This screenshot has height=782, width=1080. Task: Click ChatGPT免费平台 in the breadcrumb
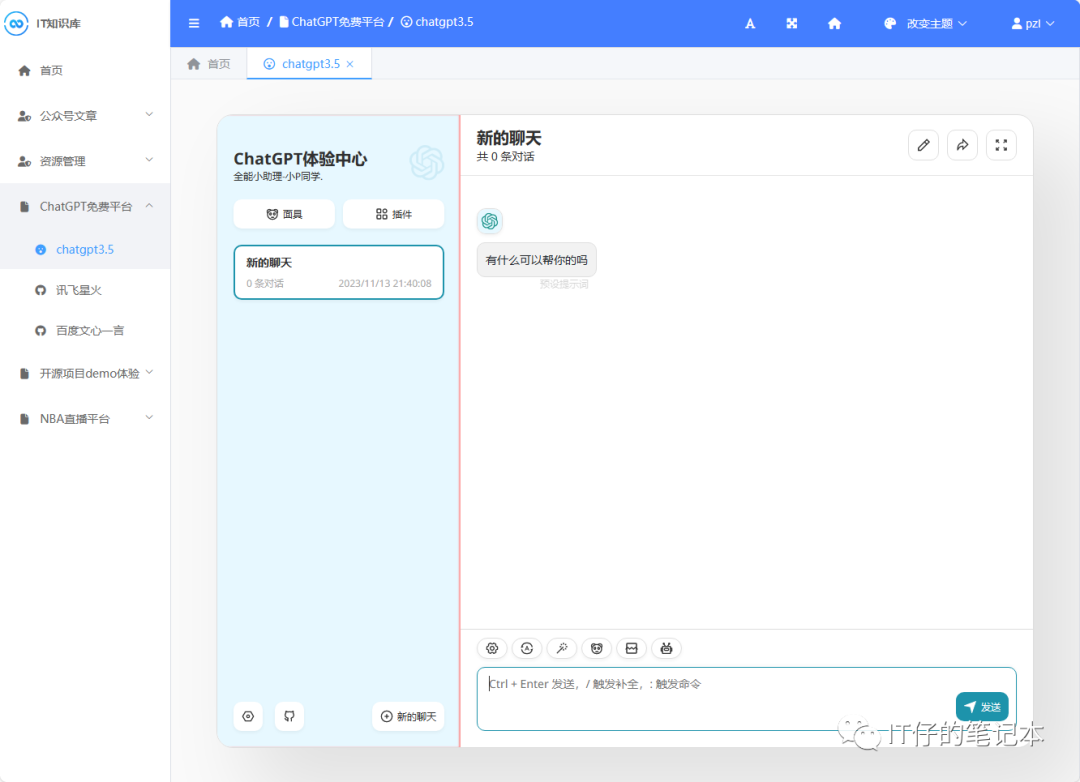click(x=331, y=22)
